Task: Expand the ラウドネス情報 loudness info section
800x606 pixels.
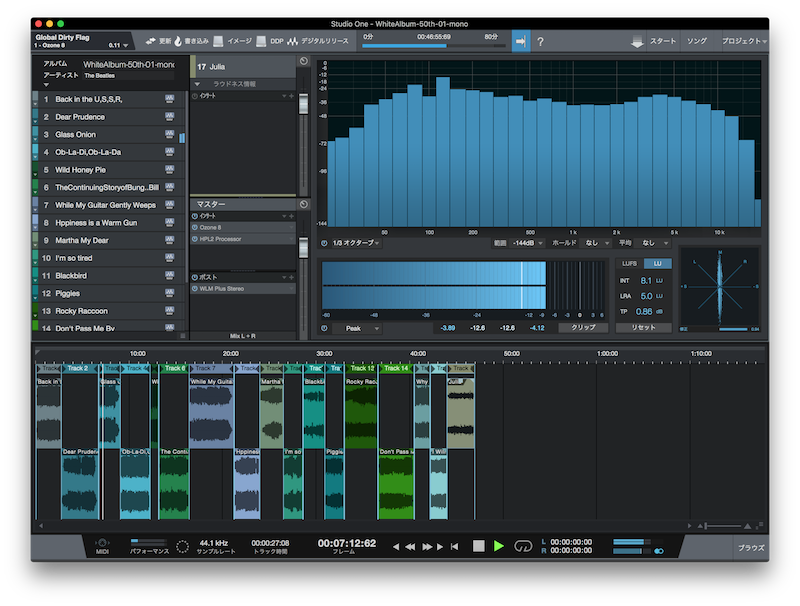Action: (x=197, y=84)
